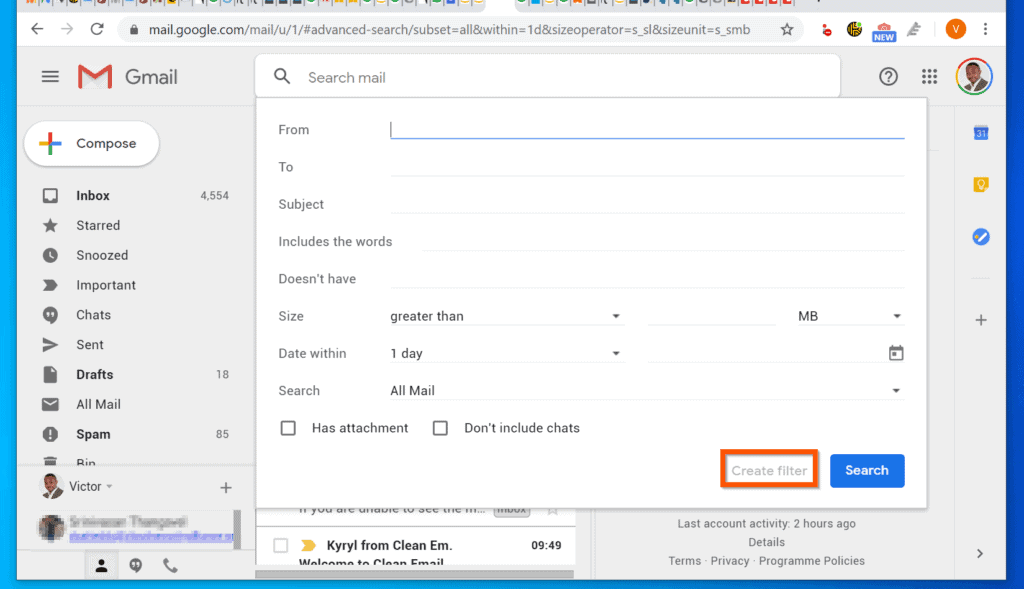The height and width of the screenshot is (589, 1024).
Task: Click the From input field
Action: 647,129
